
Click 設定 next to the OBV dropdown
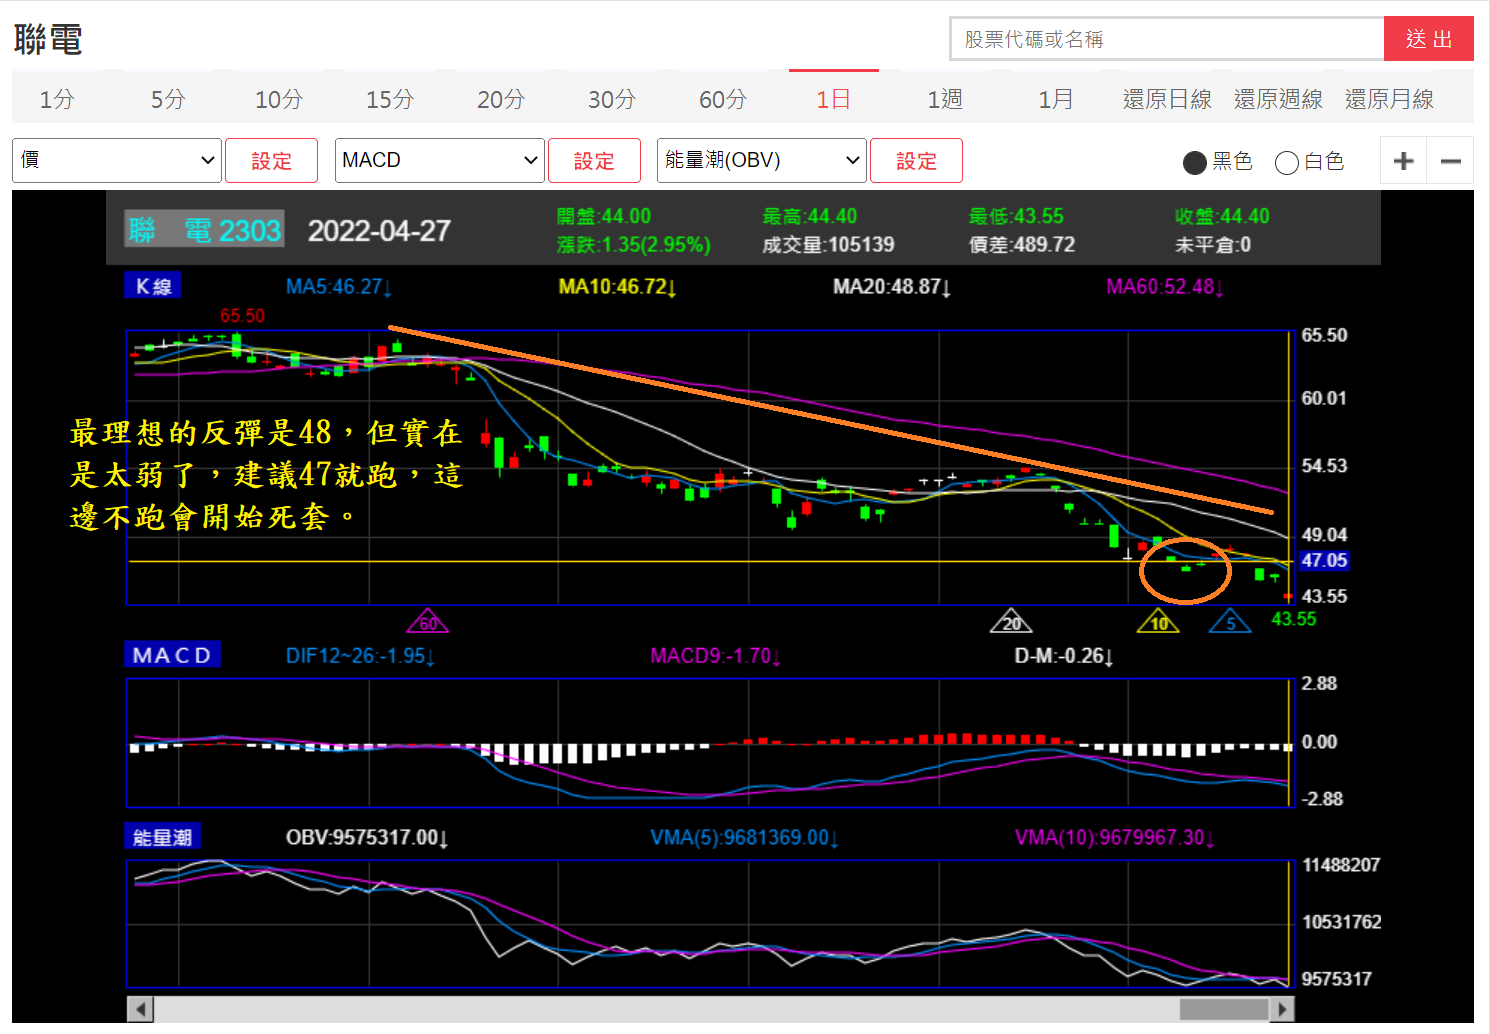pos(916,160)
